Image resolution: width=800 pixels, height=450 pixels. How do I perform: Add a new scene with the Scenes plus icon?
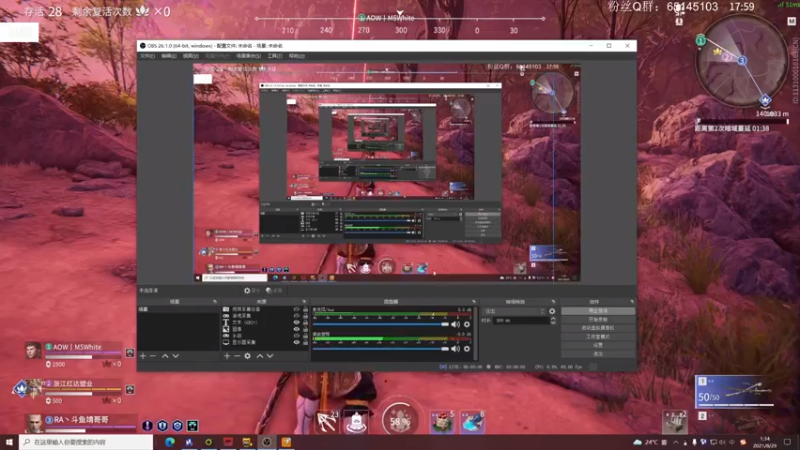click(143, 356)
